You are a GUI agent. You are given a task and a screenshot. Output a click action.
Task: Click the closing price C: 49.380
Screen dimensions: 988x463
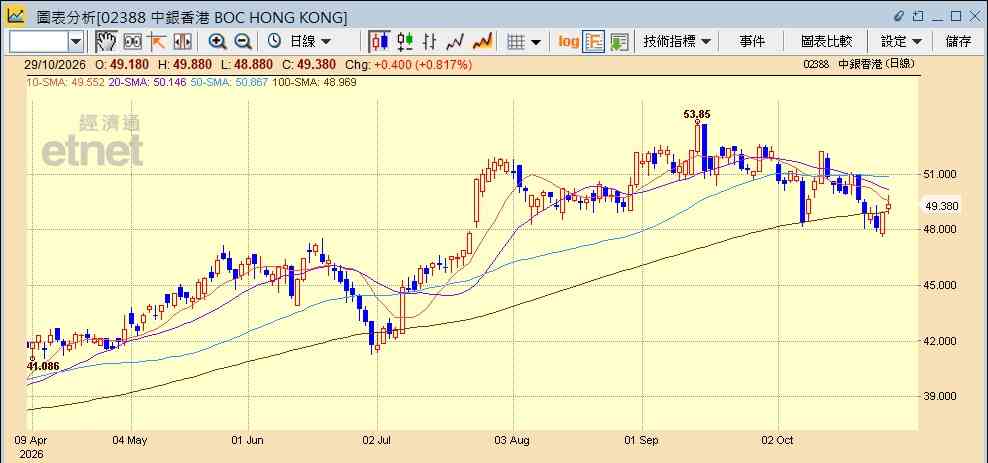[309, 64]
